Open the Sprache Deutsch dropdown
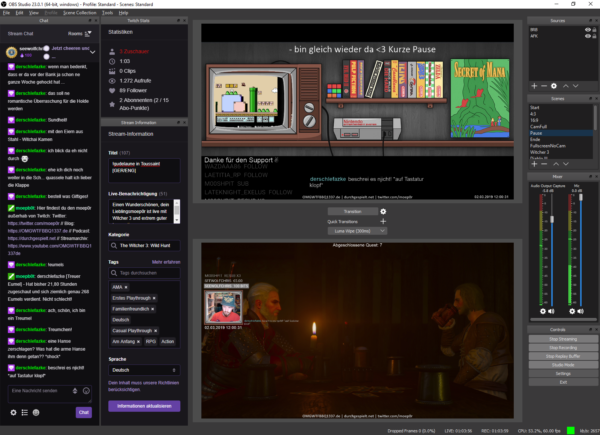The image size is (600, 435). click(x=143, y=368)
